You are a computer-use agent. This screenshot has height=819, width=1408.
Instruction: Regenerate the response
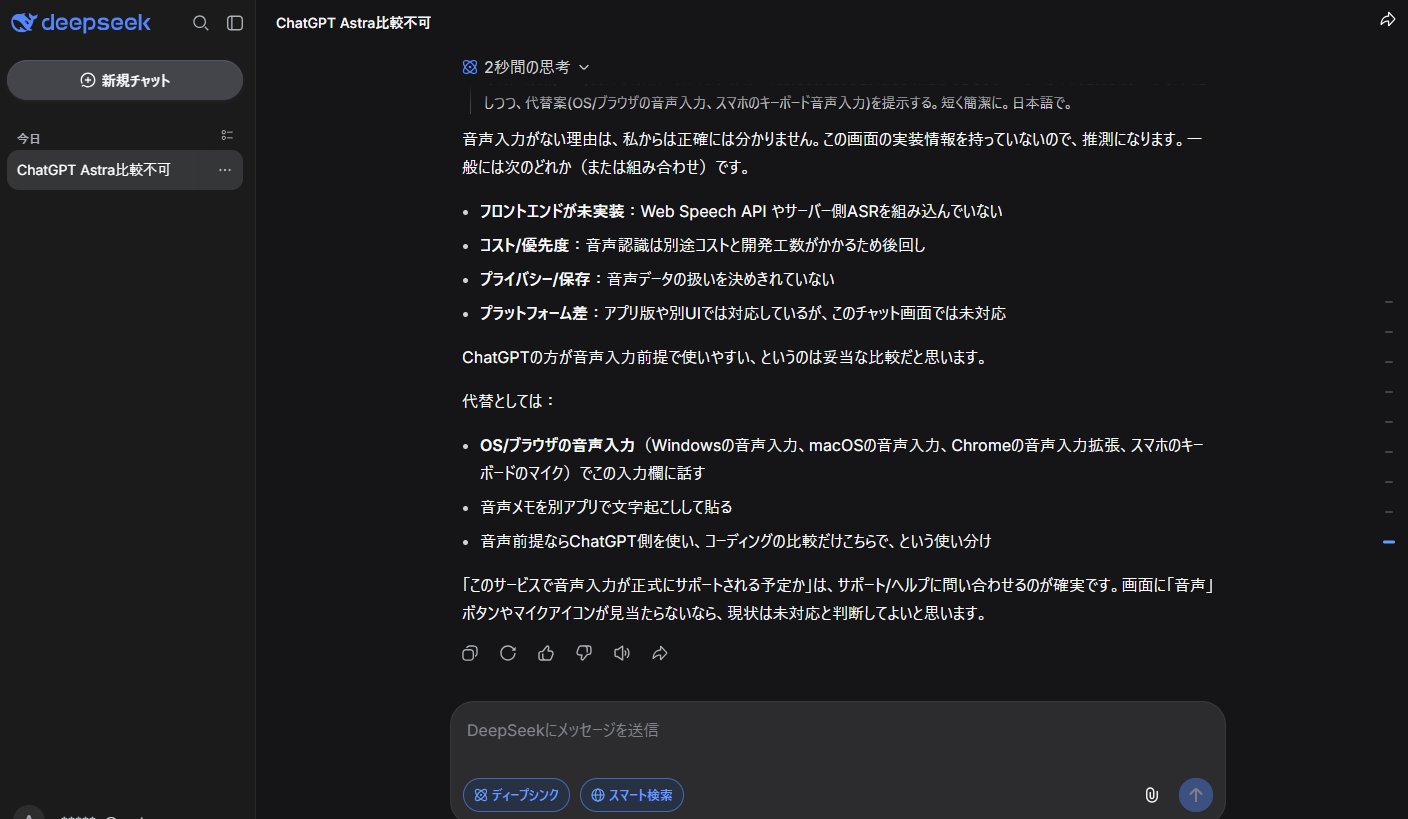point(508,653)
